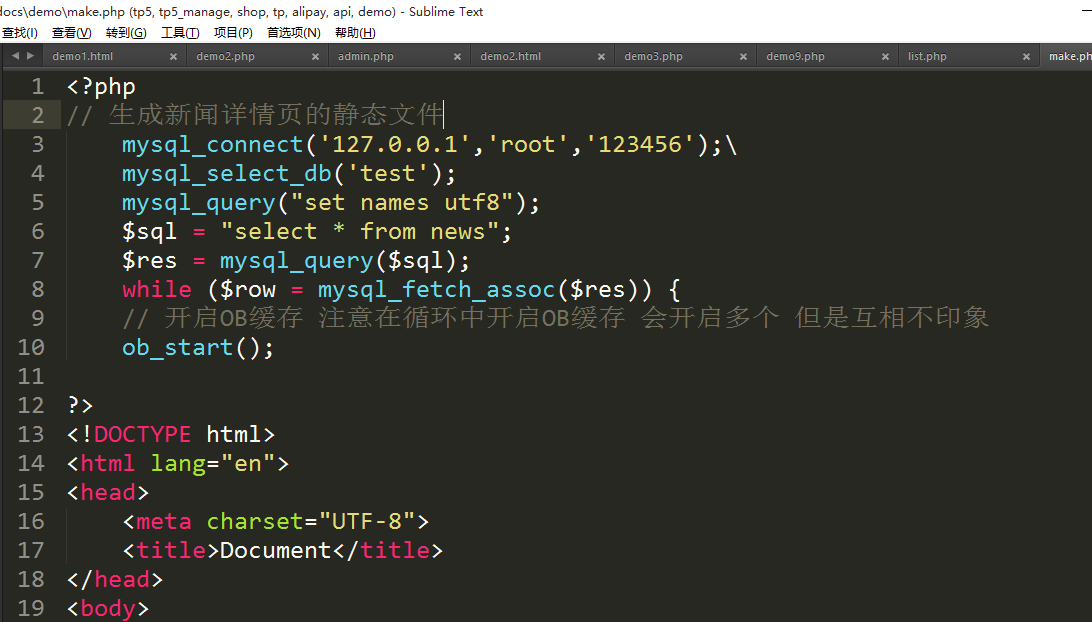Image resolution: width=1092 pixels, height=622 pixels.
Task: Activate the make.php tab
Action: pos(1069,57)
